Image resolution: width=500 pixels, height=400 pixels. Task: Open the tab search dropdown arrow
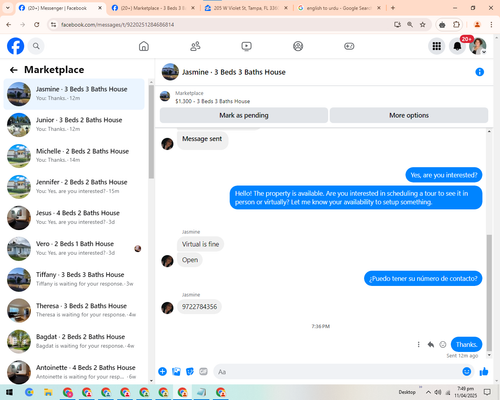coord(7,8)
